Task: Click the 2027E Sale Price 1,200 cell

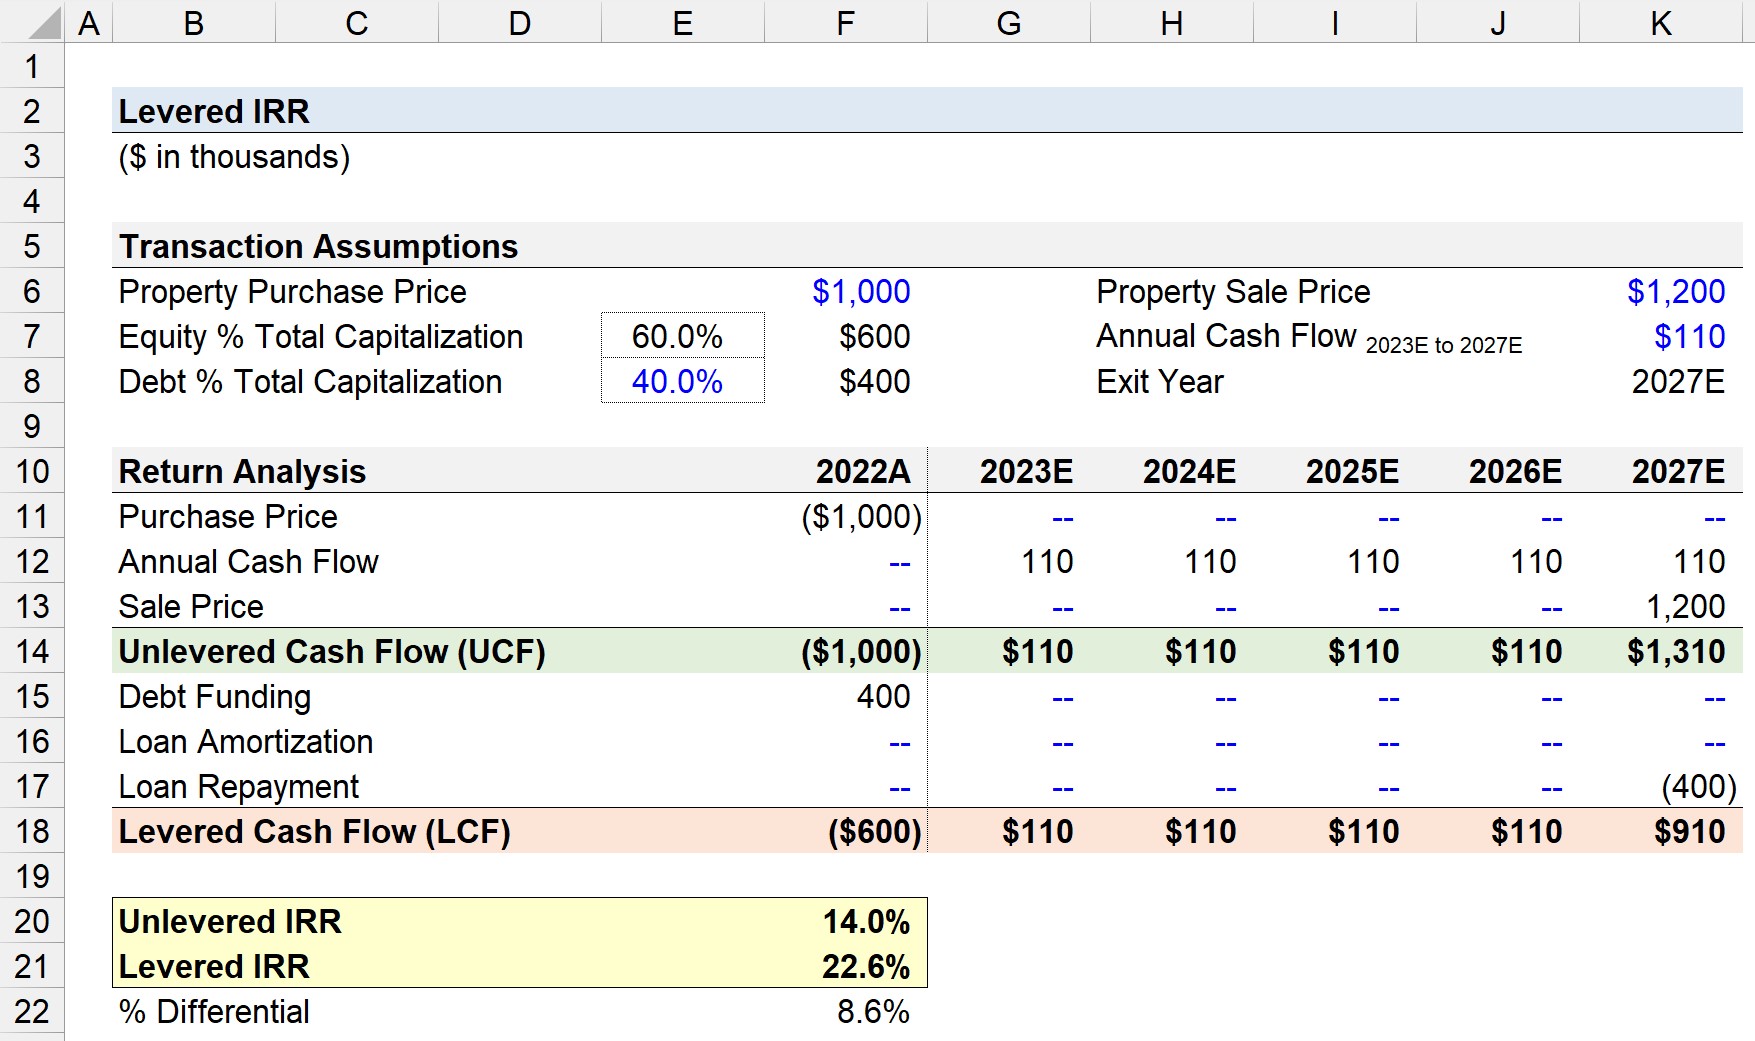Action: click(x=1661, y=606)
